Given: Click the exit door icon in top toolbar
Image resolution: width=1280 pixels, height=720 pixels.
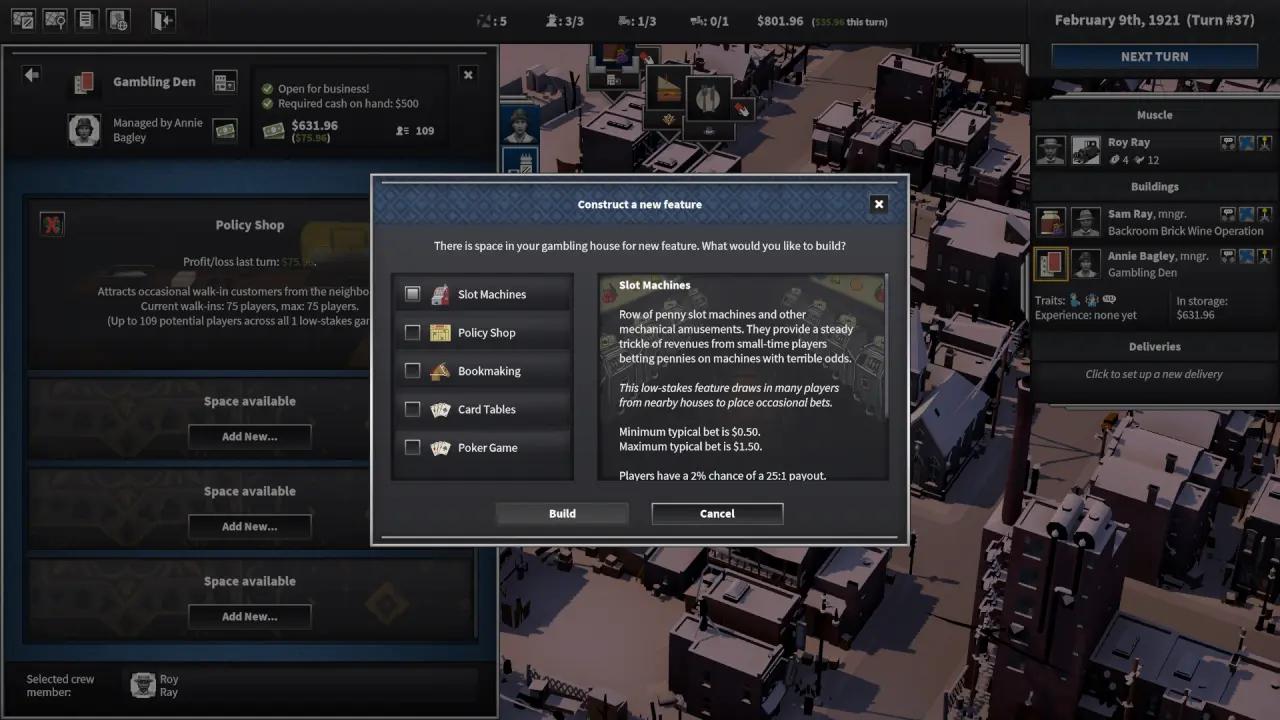Looking at the screenshot, I should pyautogui.click(x=162, y=20).
